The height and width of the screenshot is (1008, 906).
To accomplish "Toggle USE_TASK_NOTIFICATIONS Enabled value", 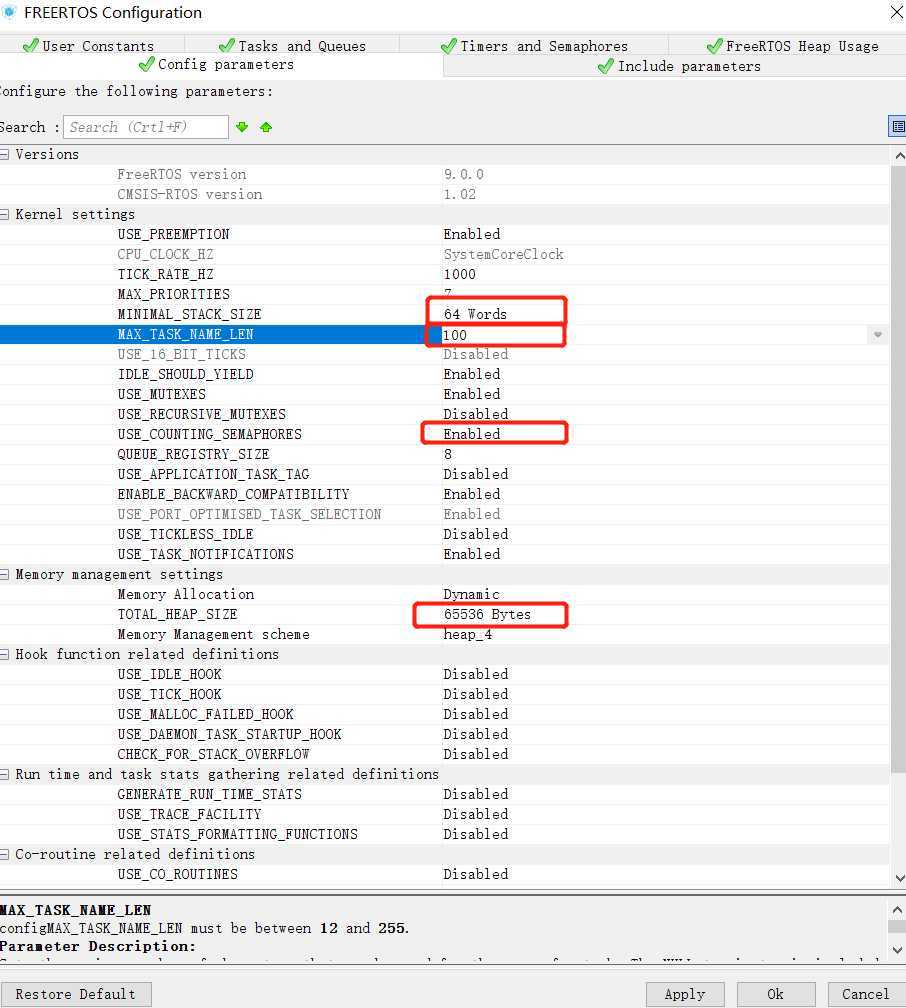I will tap(471, 554).
